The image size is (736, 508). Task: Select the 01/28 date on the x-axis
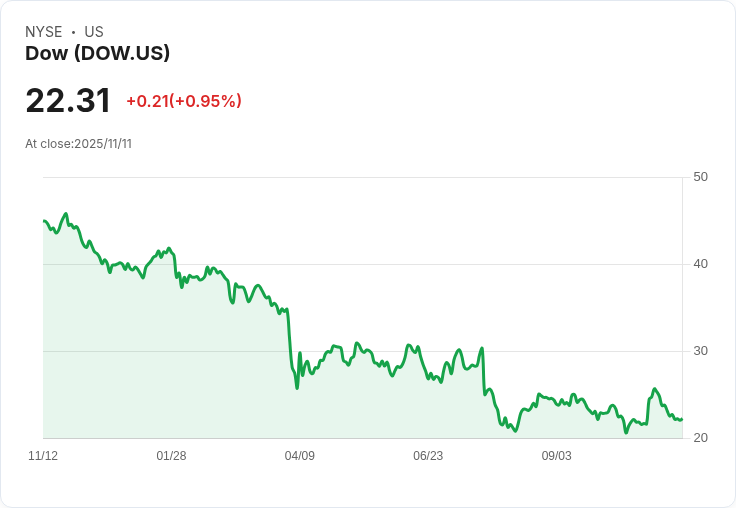click(171, 456)
